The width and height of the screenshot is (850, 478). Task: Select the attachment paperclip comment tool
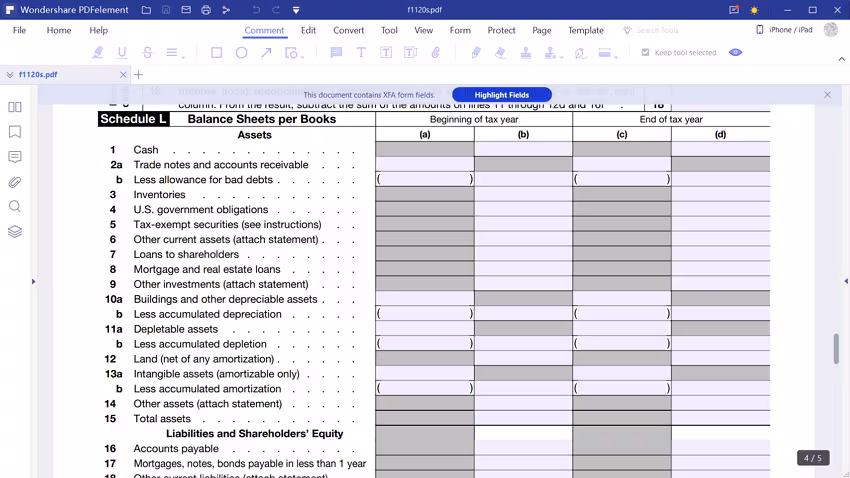436,53
